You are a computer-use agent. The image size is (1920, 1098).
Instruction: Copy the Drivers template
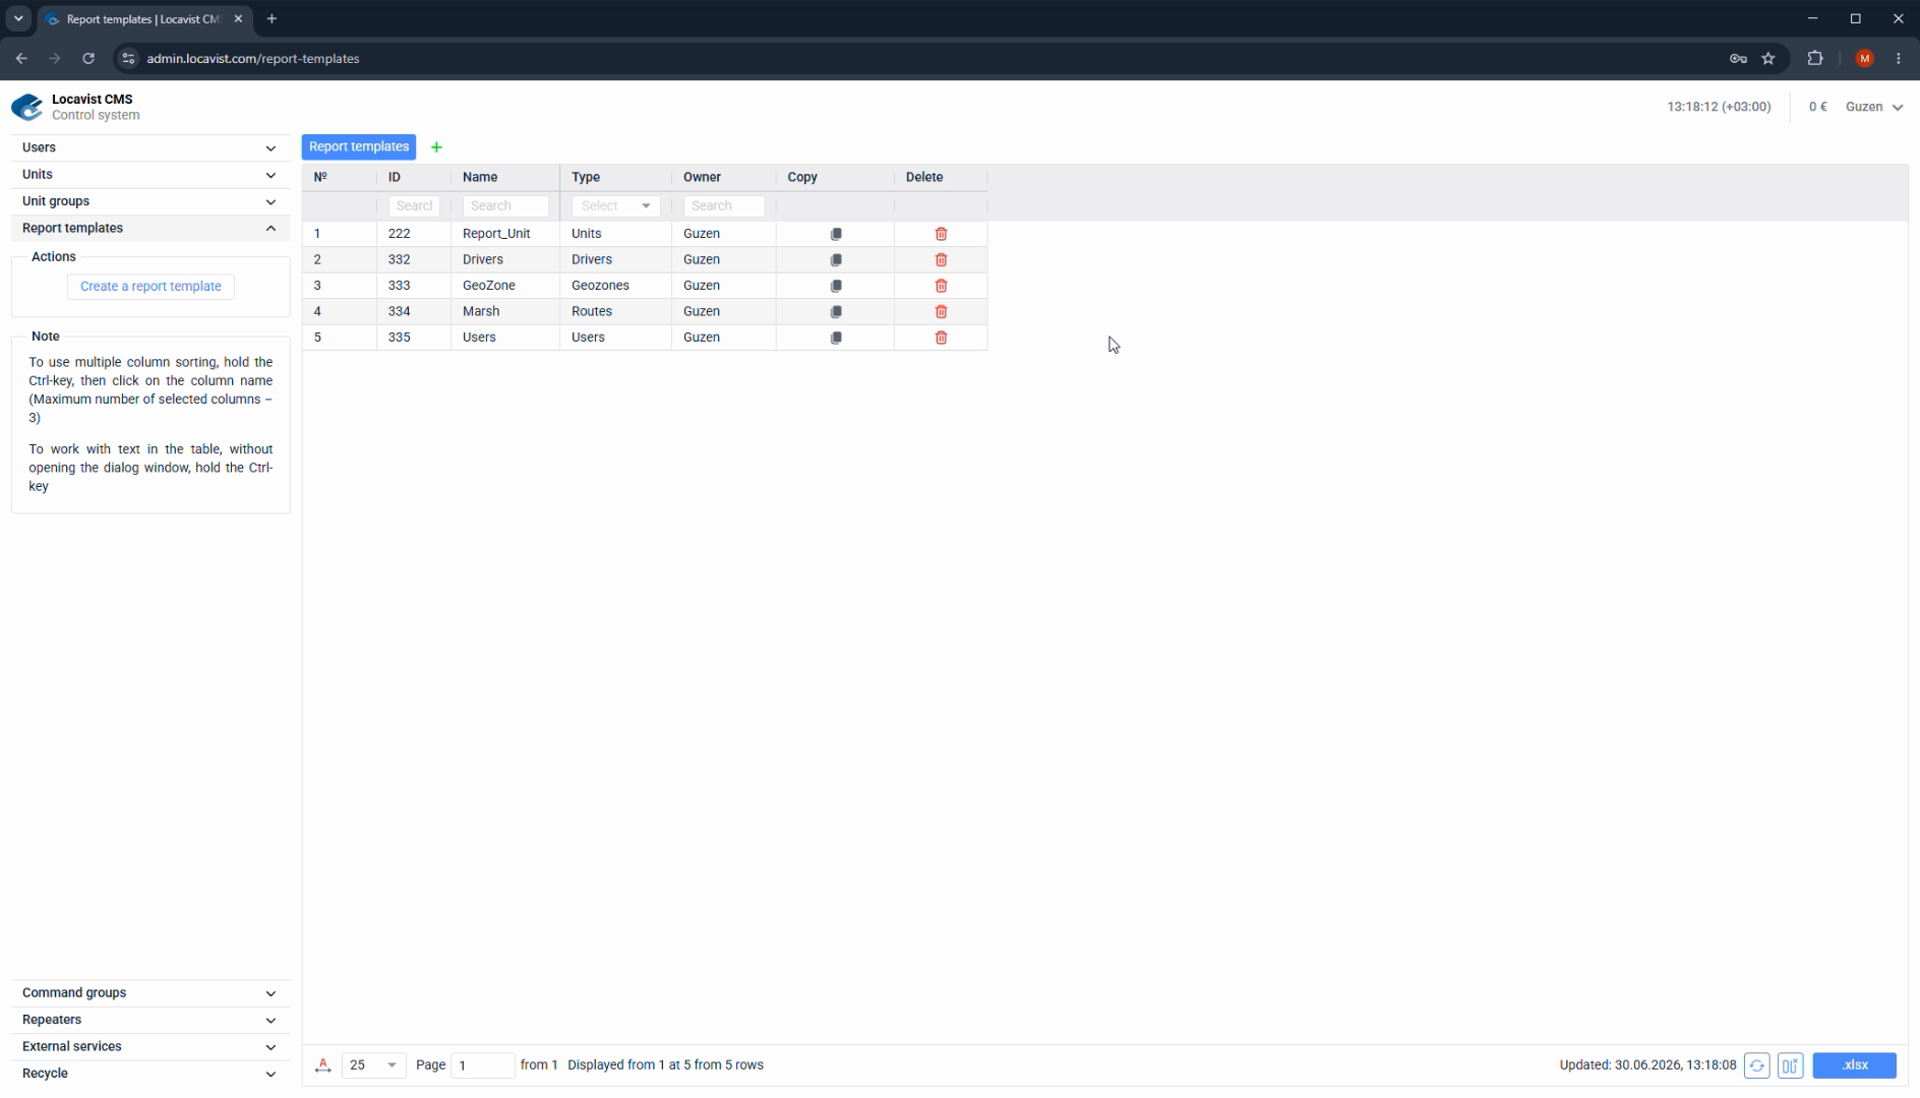(836, 260)
